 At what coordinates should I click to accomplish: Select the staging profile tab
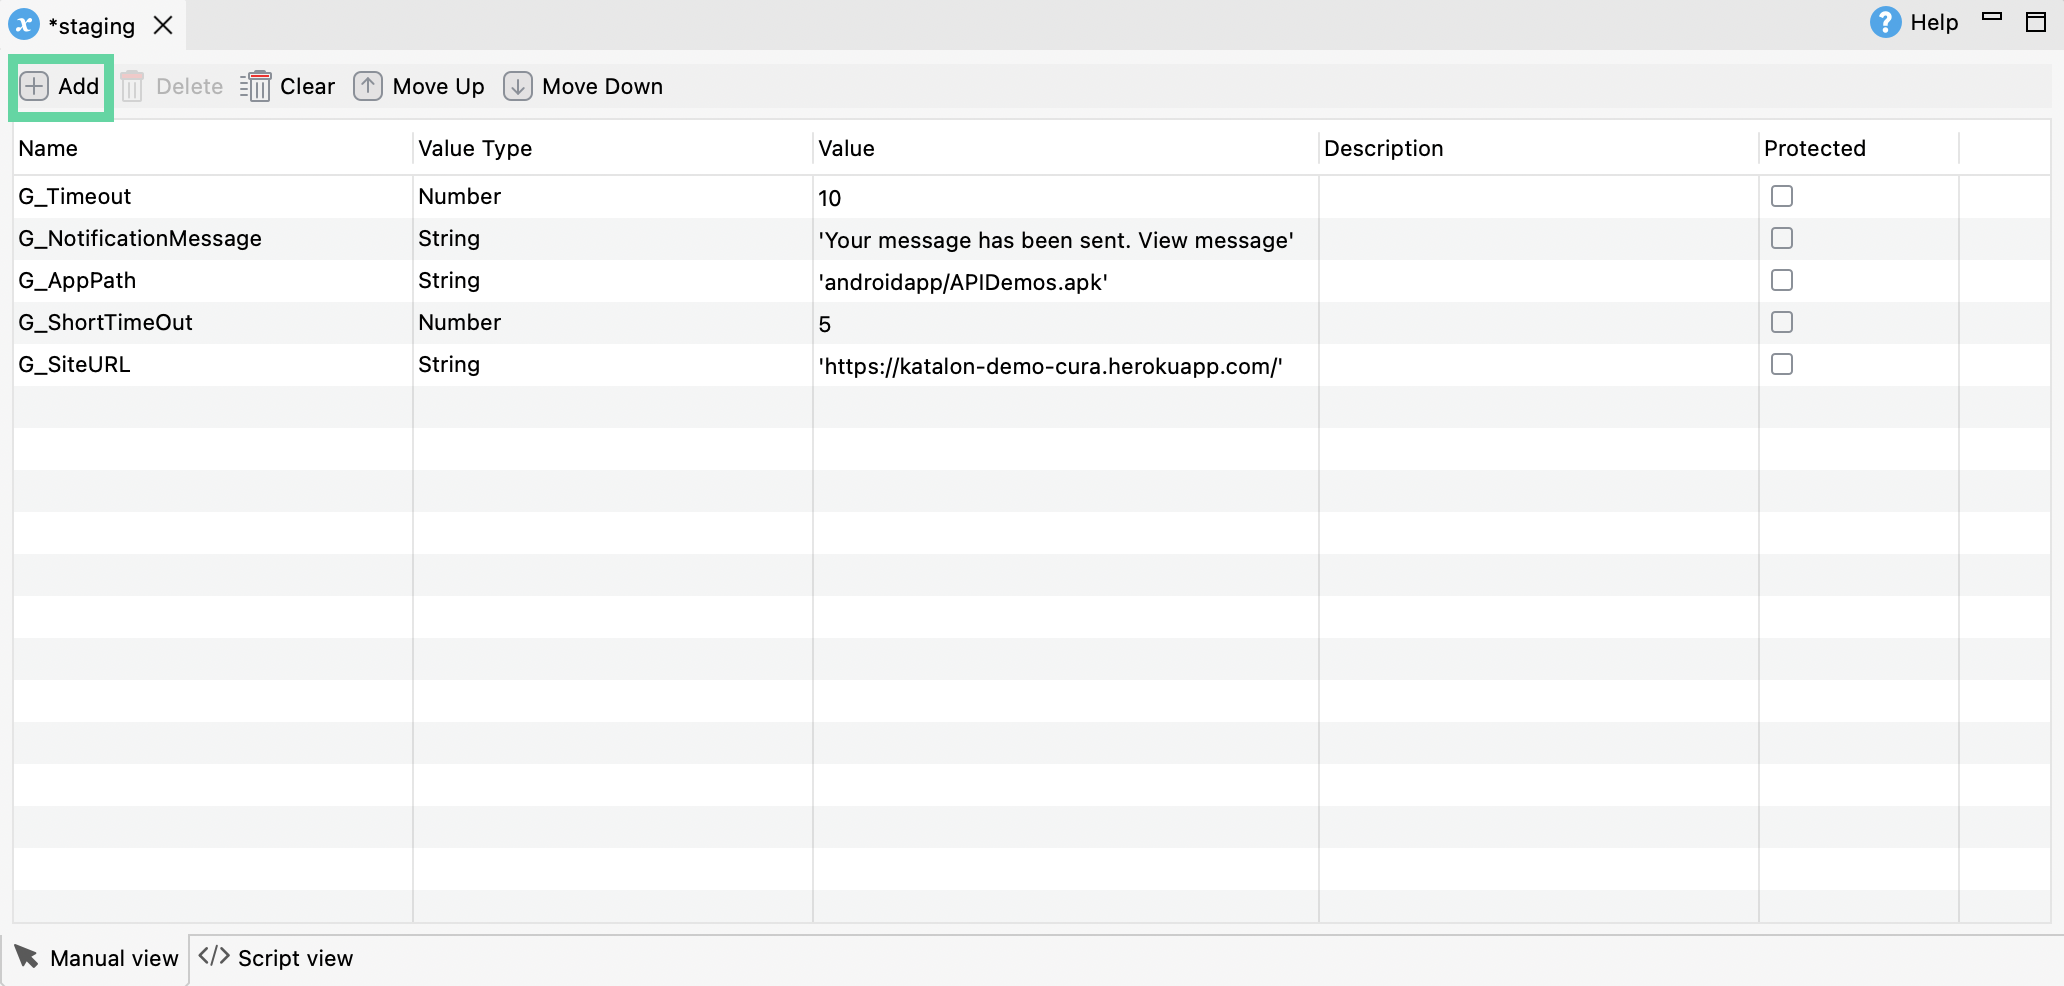point(92,25)
